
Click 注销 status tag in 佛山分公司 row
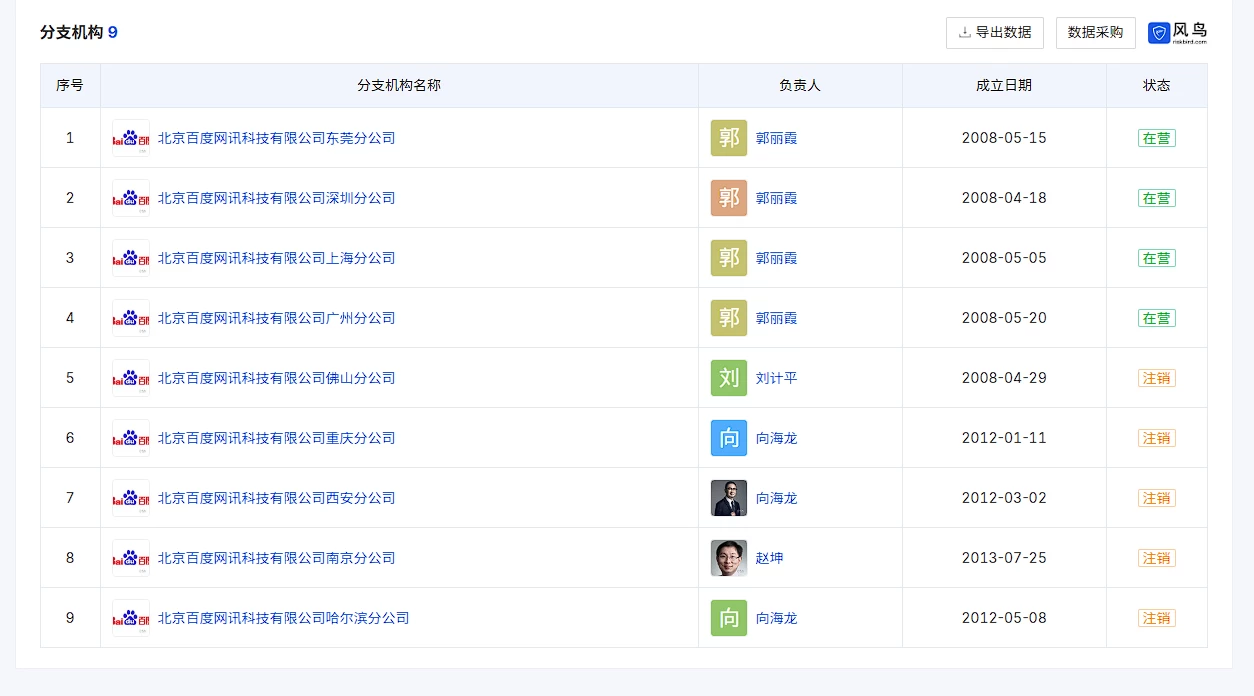point(1156,378)
